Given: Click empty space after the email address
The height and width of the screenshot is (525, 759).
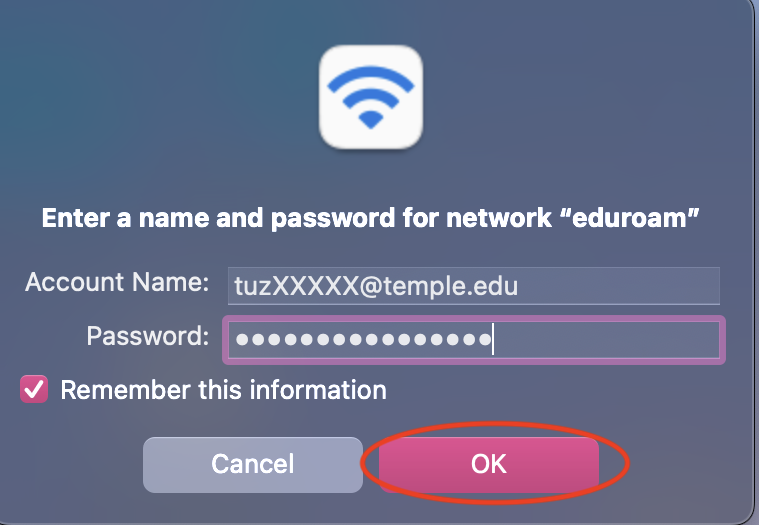Looking at the screenshot, I should click(x=620, y=286).
